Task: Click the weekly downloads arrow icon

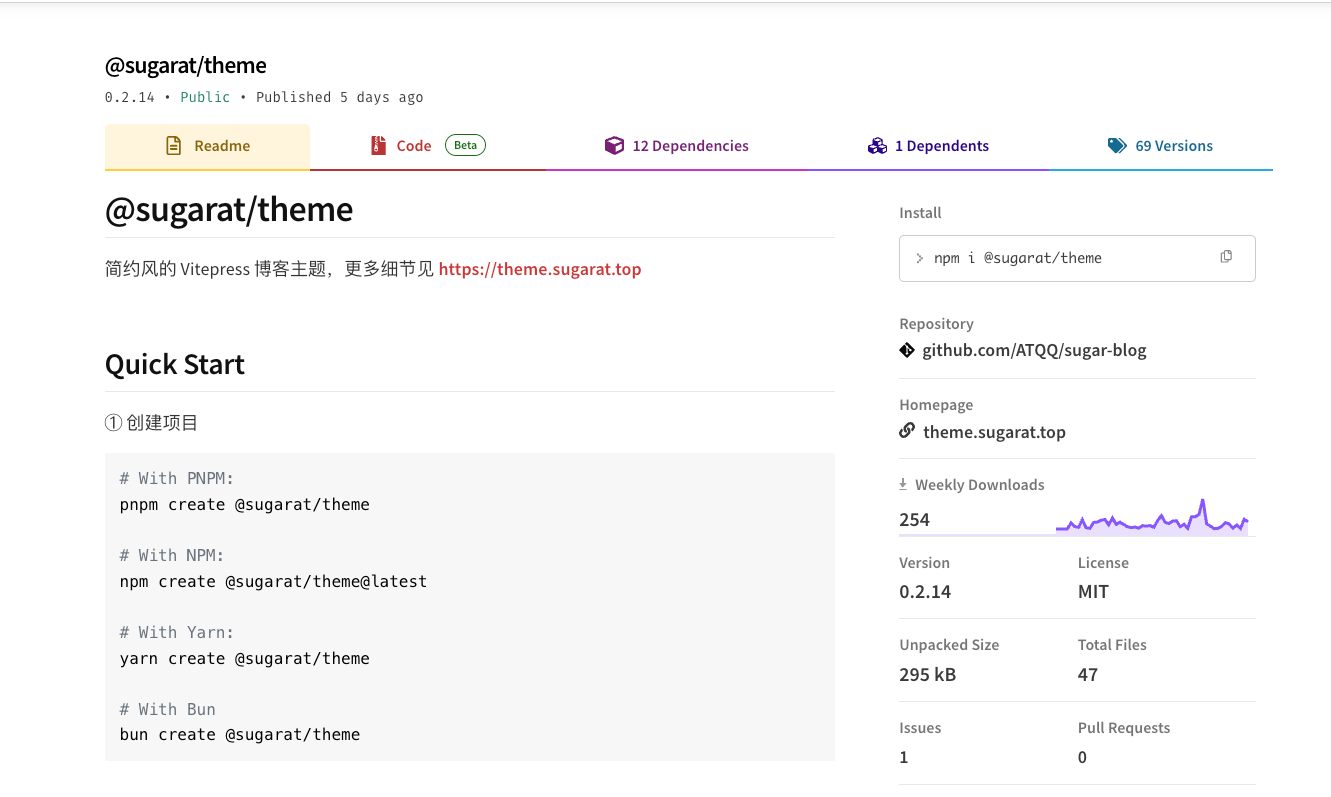Action: (903, 484)
